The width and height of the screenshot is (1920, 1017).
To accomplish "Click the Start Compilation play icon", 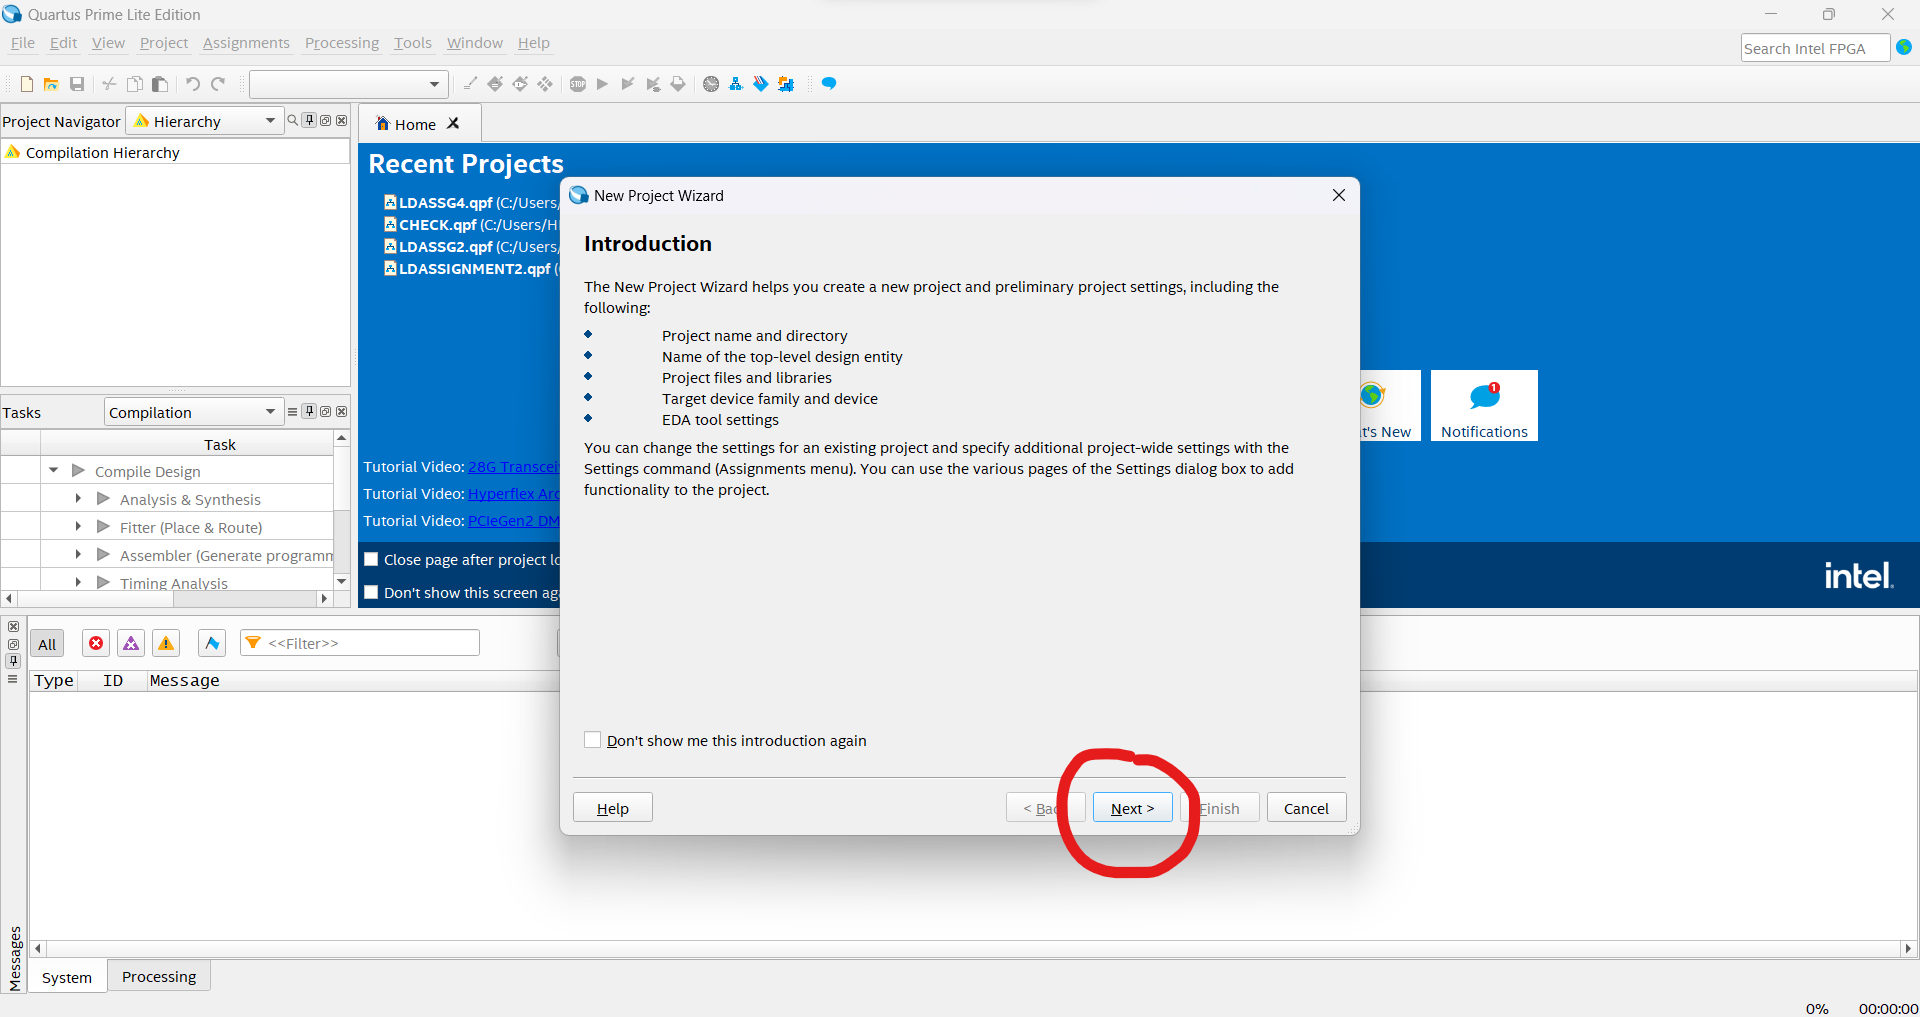I will click(602, 84).
